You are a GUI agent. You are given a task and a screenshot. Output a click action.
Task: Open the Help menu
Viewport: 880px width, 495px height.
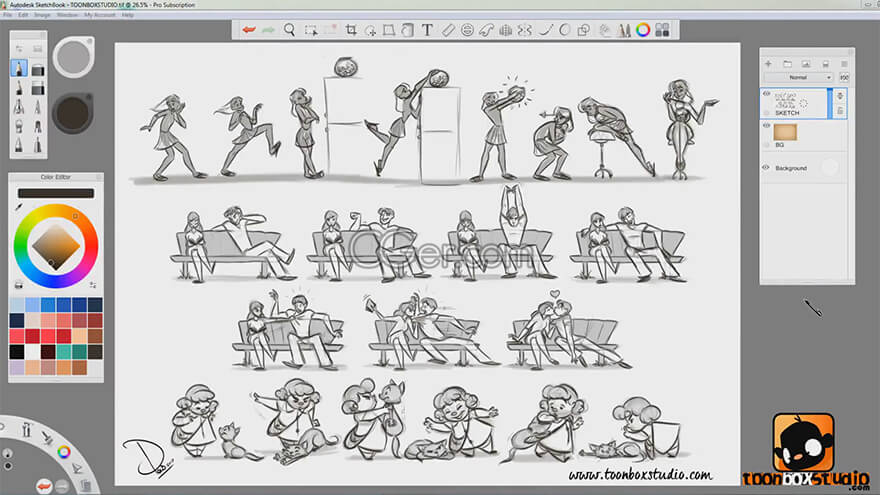click(x=127, y=15)
